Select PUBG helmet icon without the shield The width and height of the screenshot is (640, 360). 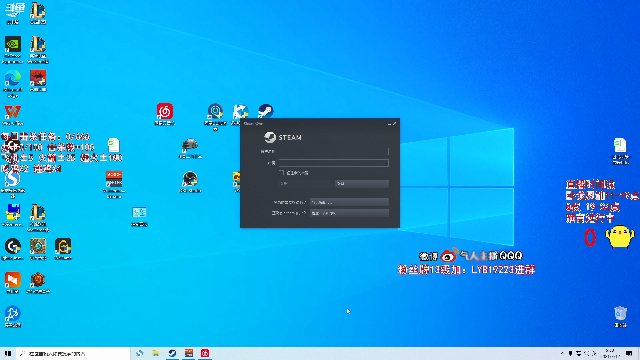(190, 148)
